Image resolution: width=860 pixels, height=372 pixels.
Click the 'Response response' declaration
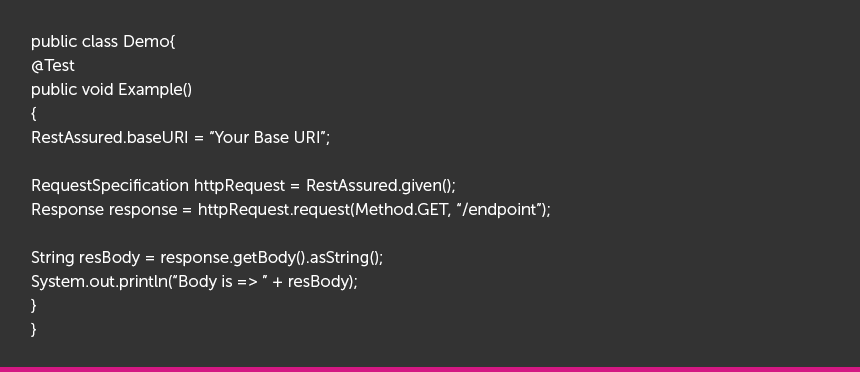[x=104, y=210]
